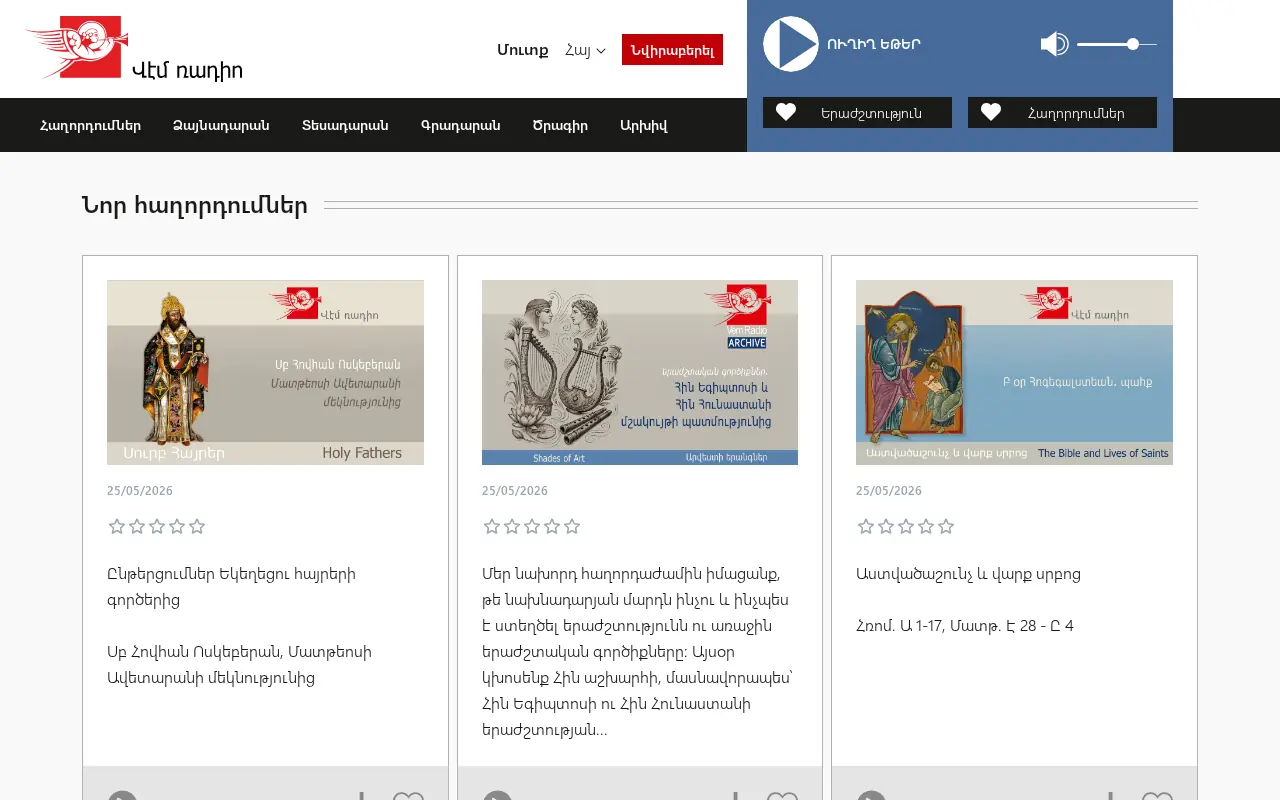Screen dimensions: 1280x800
Task: Click the red Նվիրաբերել donate button
Action: tap(672, 50)
